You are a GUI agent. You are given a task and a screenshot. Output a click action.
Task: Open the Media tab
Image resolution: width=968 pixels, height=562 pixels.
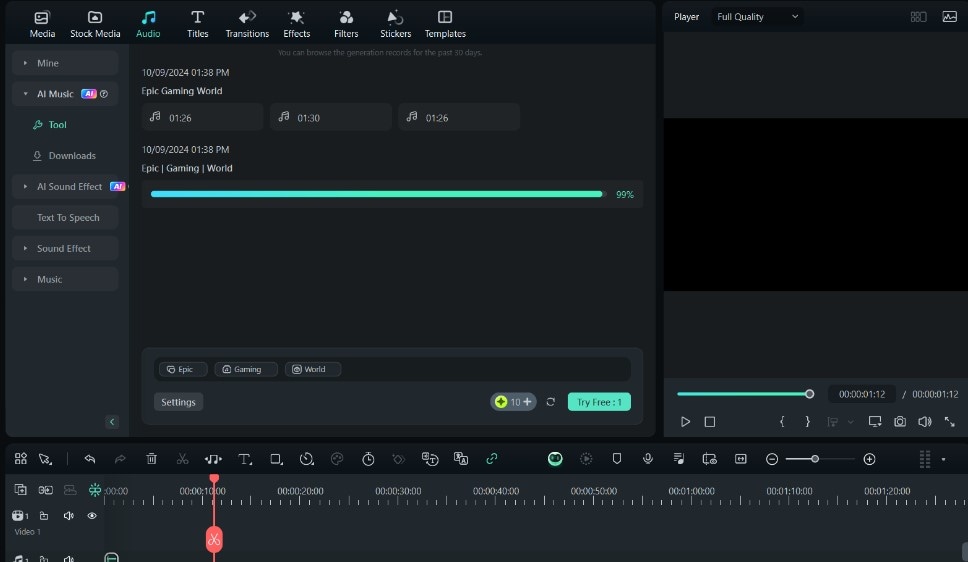click(x=42, y=25)
